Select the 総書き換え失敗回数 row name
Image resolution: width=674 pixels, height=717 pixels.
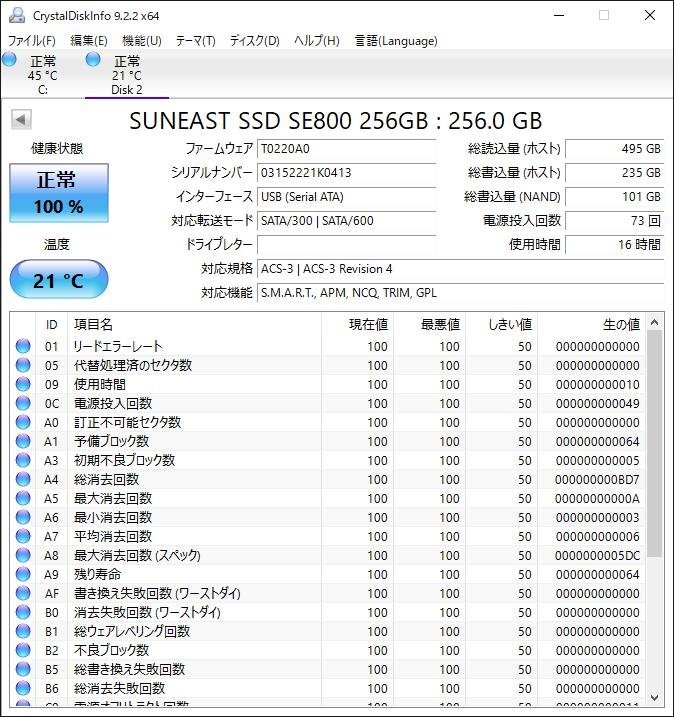click(x=129, y=669)
